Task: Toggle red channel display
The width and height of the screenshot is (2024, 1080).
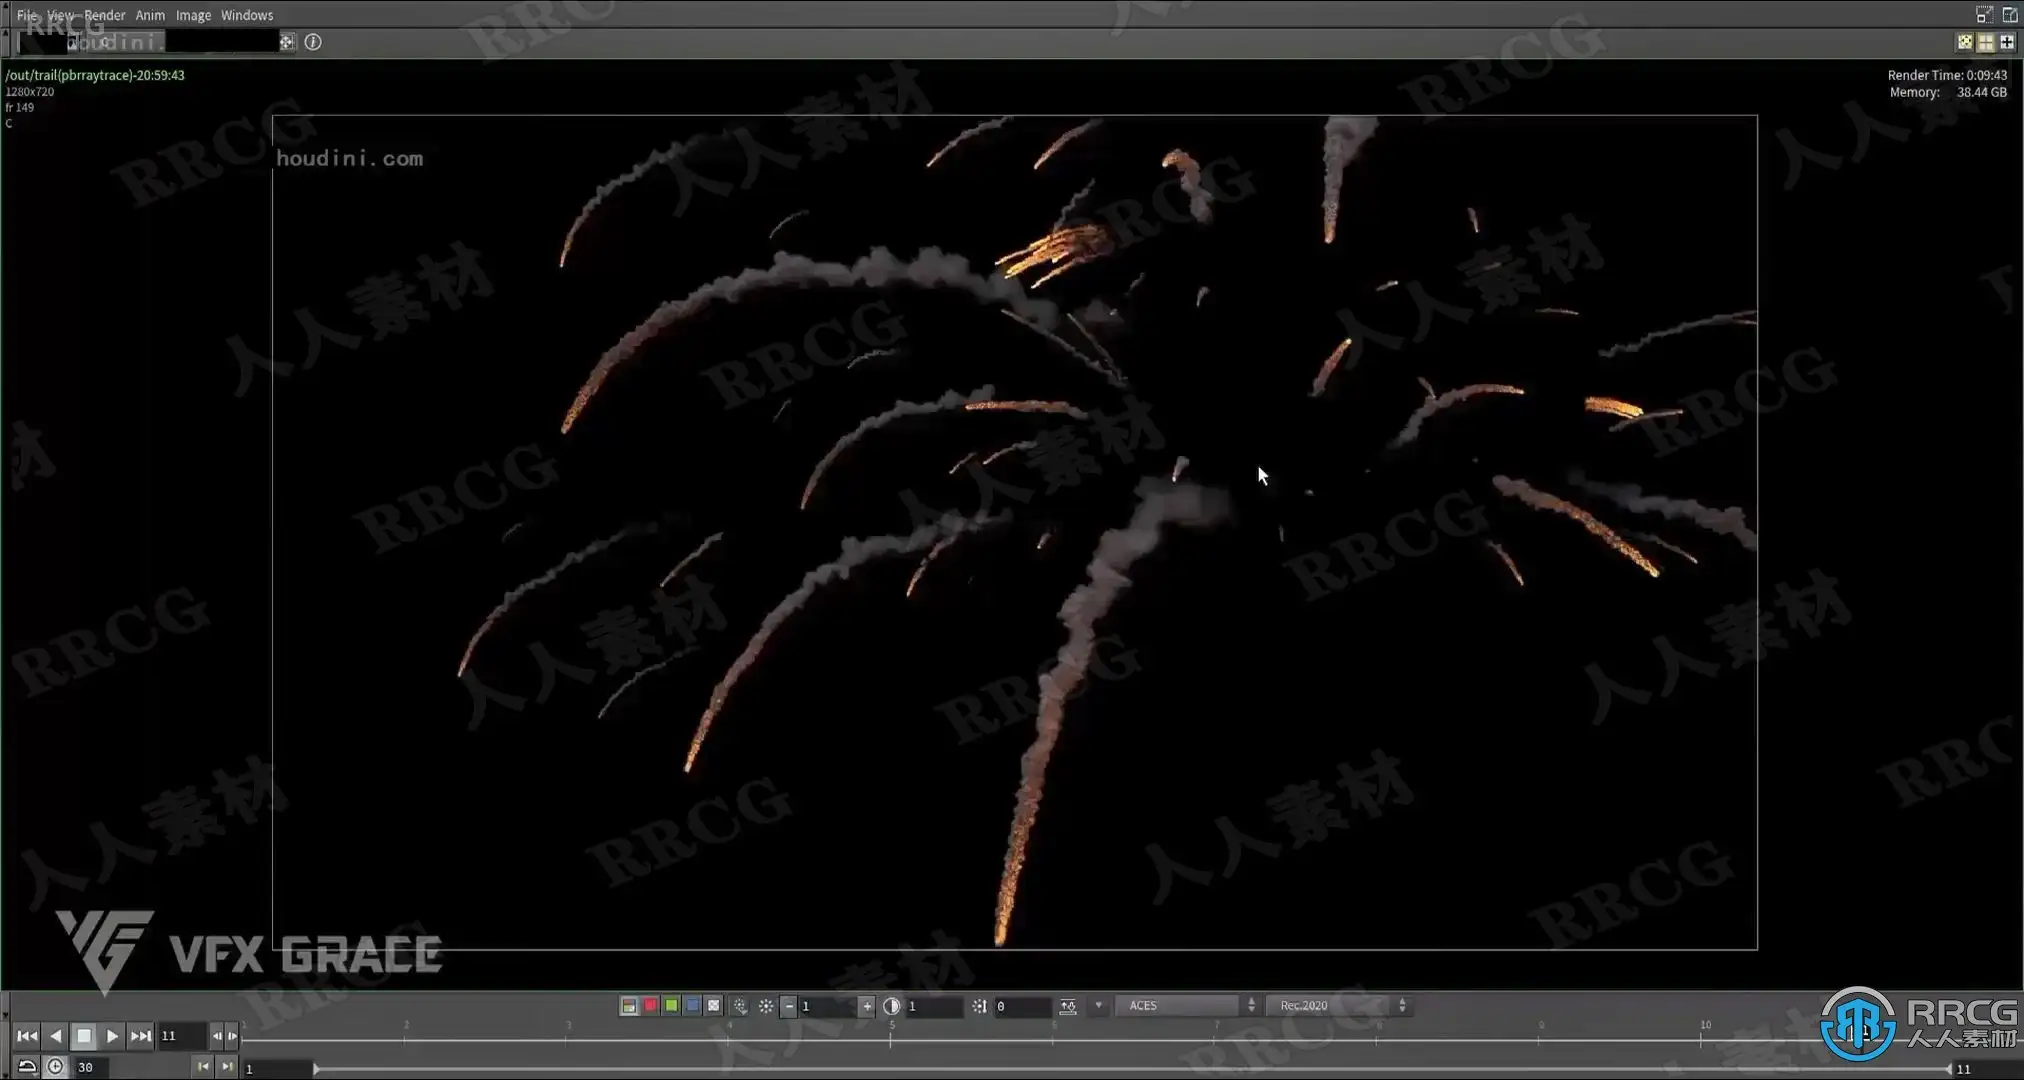Action: (650, 1006)
